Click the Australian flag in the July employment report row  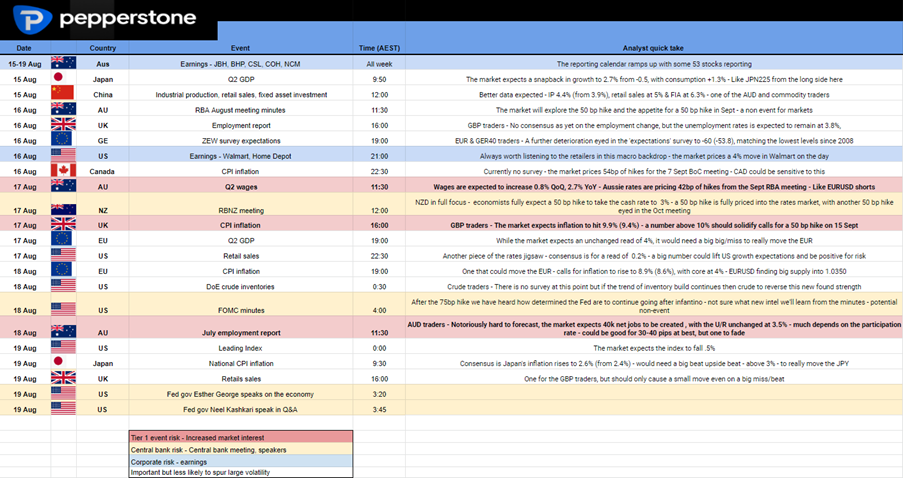click(63, 331)
